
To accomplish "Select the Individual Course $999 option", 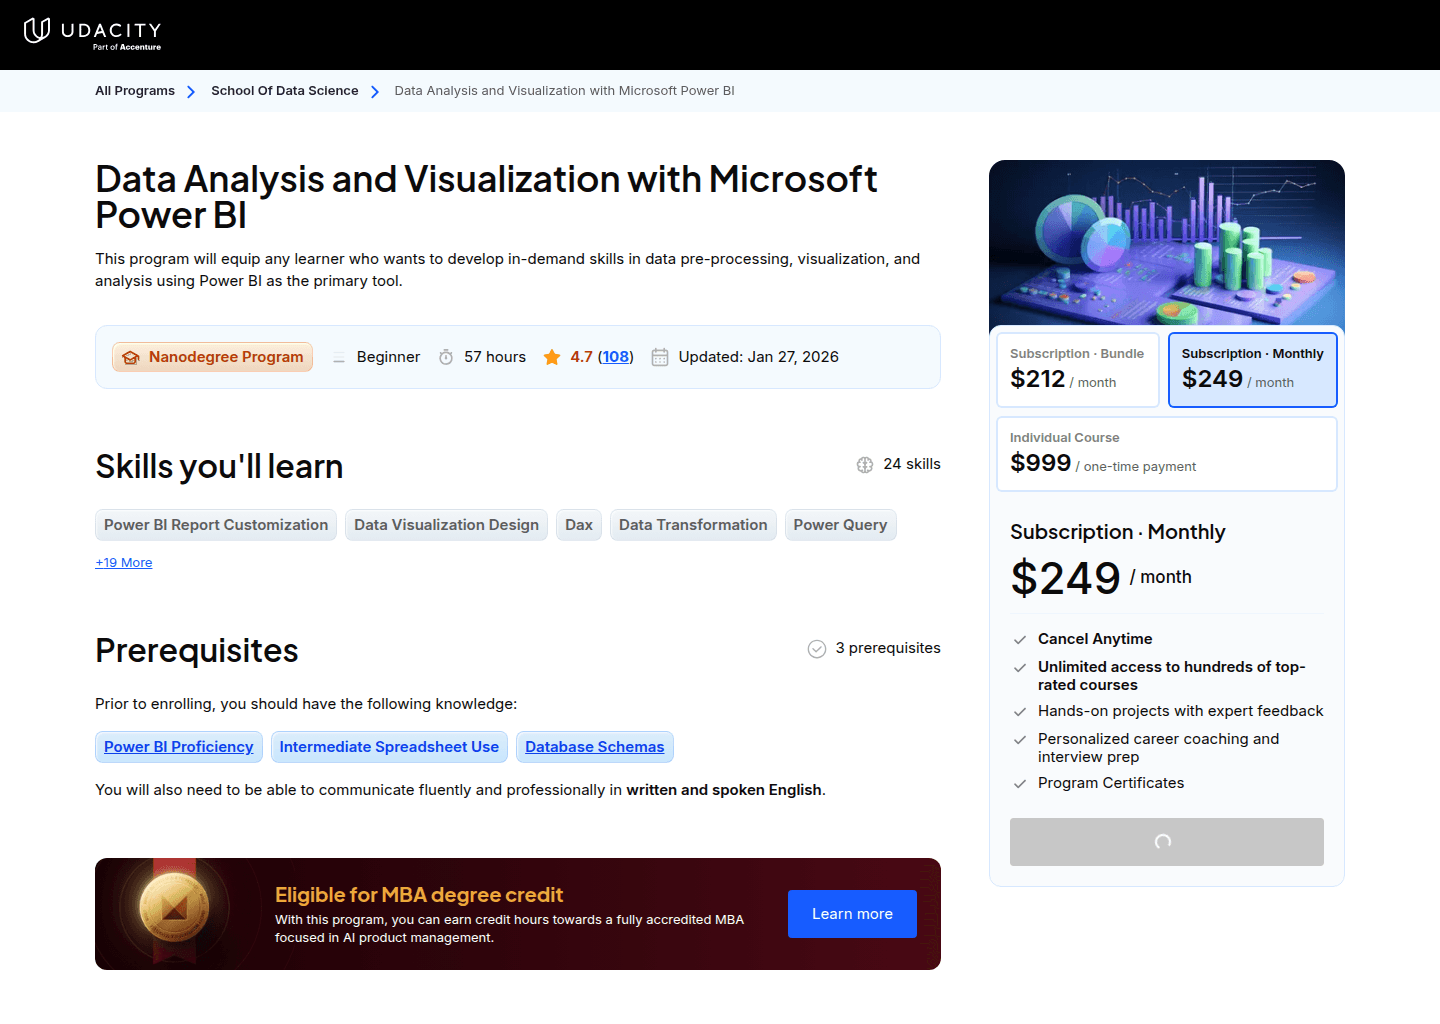I will [1166, 453].
